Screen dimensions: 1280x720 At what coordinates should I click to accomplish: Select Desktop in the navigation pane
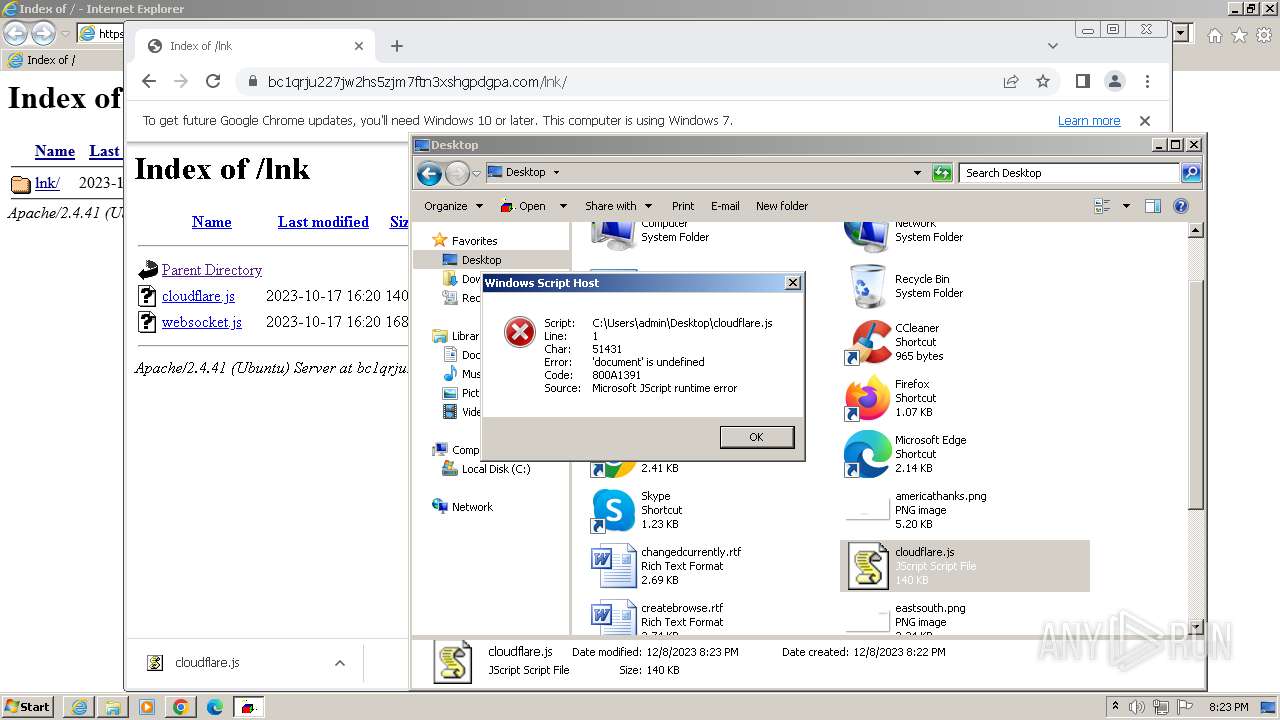(x=481, y=260)
